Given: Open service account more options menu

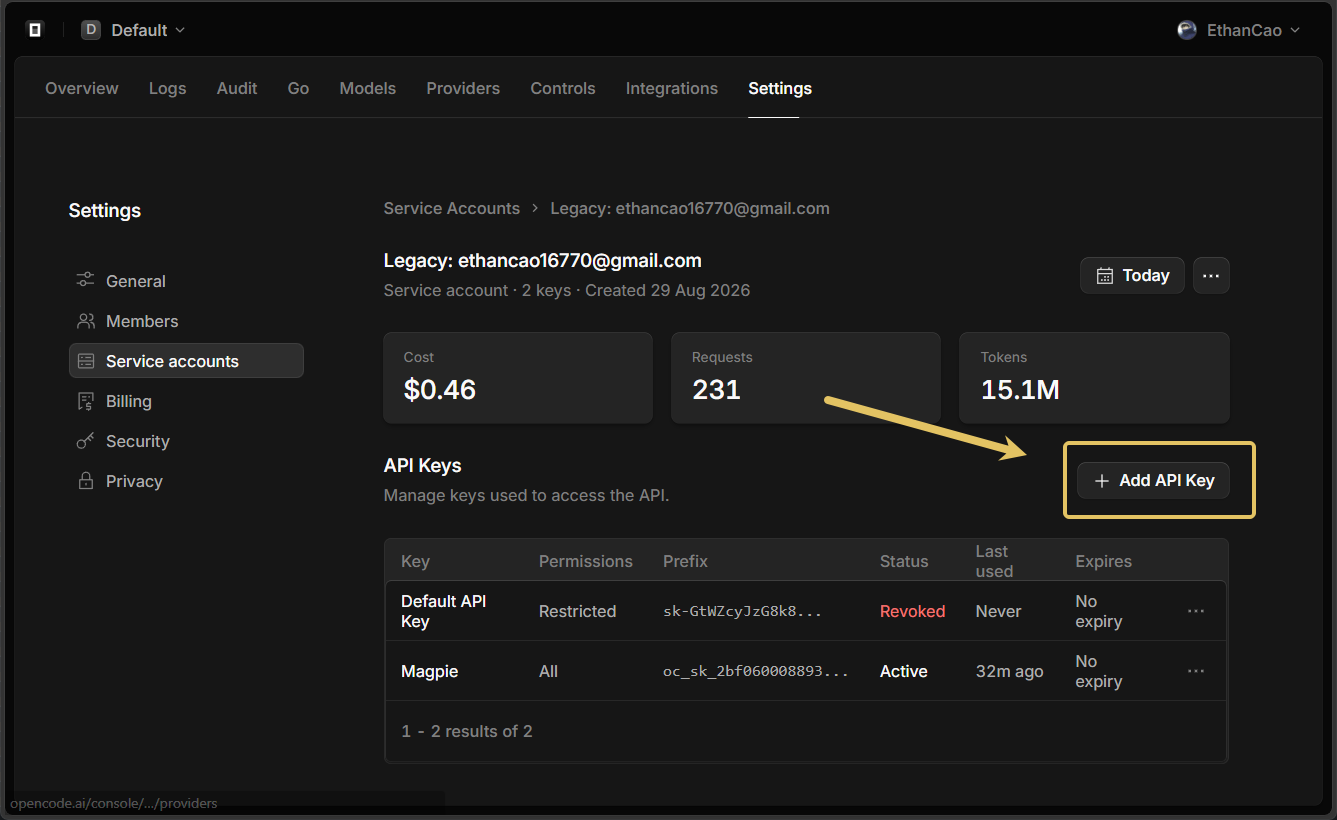Looking at the screenshot, I should pos(1211,276).
